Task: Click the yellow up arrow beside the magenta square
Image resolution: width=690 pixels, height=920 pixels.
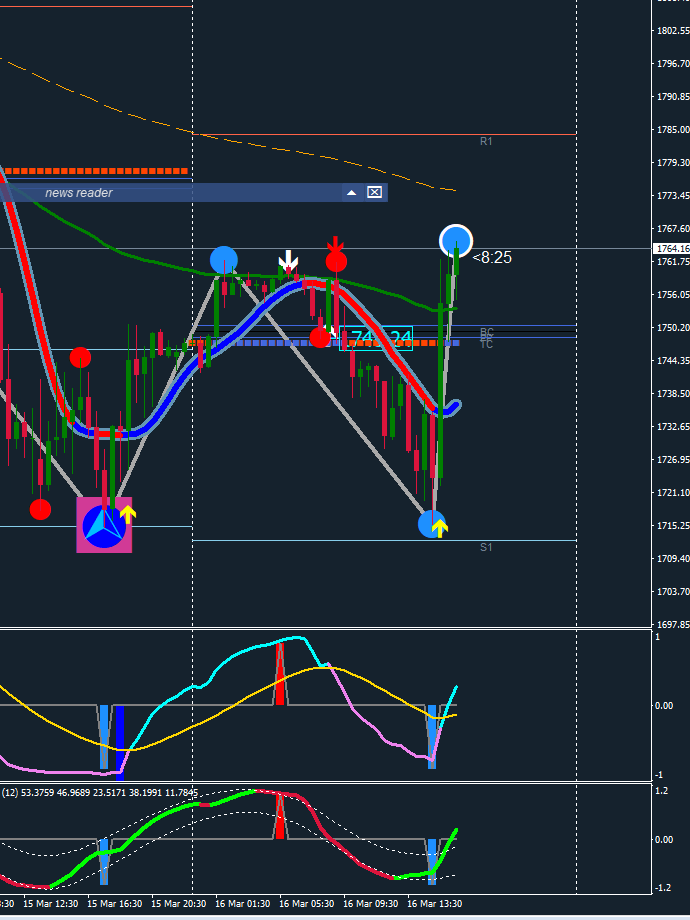Action: 128,515
